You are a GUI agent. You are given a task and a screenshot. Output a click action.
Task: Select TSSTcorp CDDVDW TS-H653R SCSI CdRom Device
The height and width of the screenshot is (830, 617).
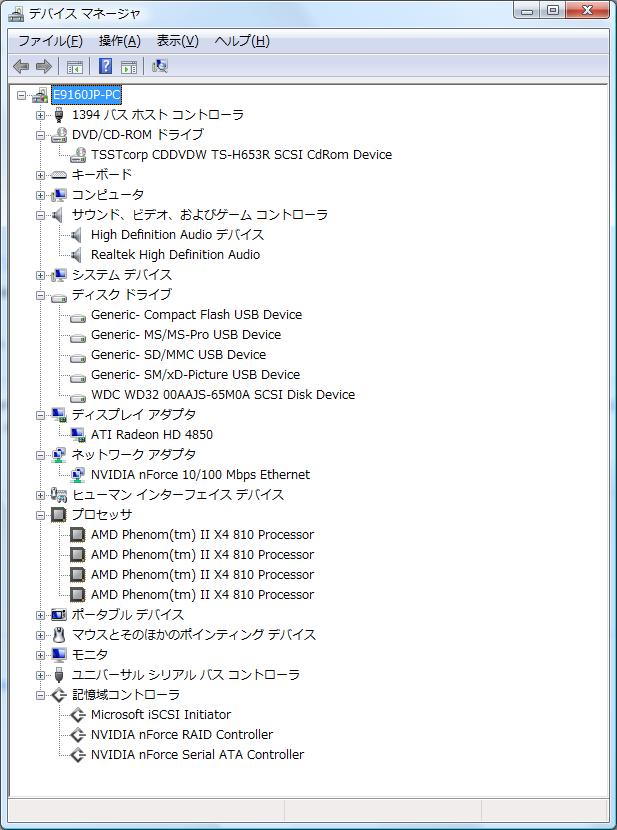[x=241, y=155]
